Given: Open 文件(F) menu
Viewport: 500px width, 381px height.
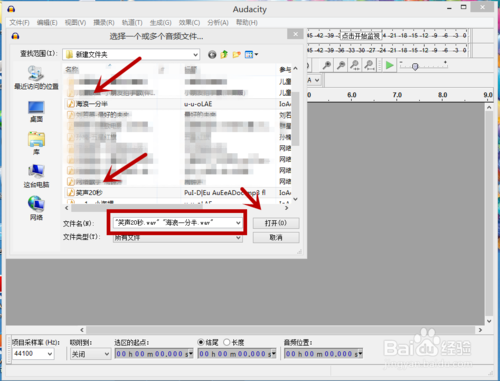Looking at the screenshot, I should 19,23.
